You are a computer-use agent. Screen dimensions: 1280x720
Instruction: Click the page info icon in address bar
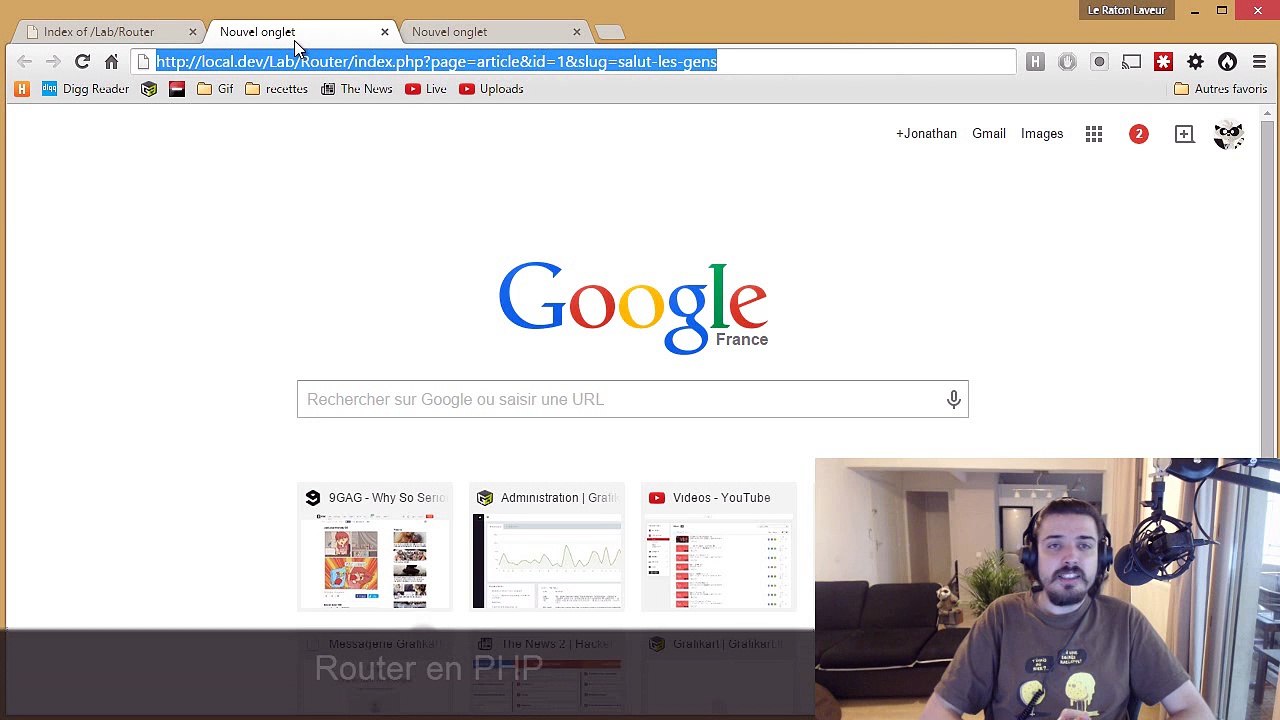[x=144, y=62]
